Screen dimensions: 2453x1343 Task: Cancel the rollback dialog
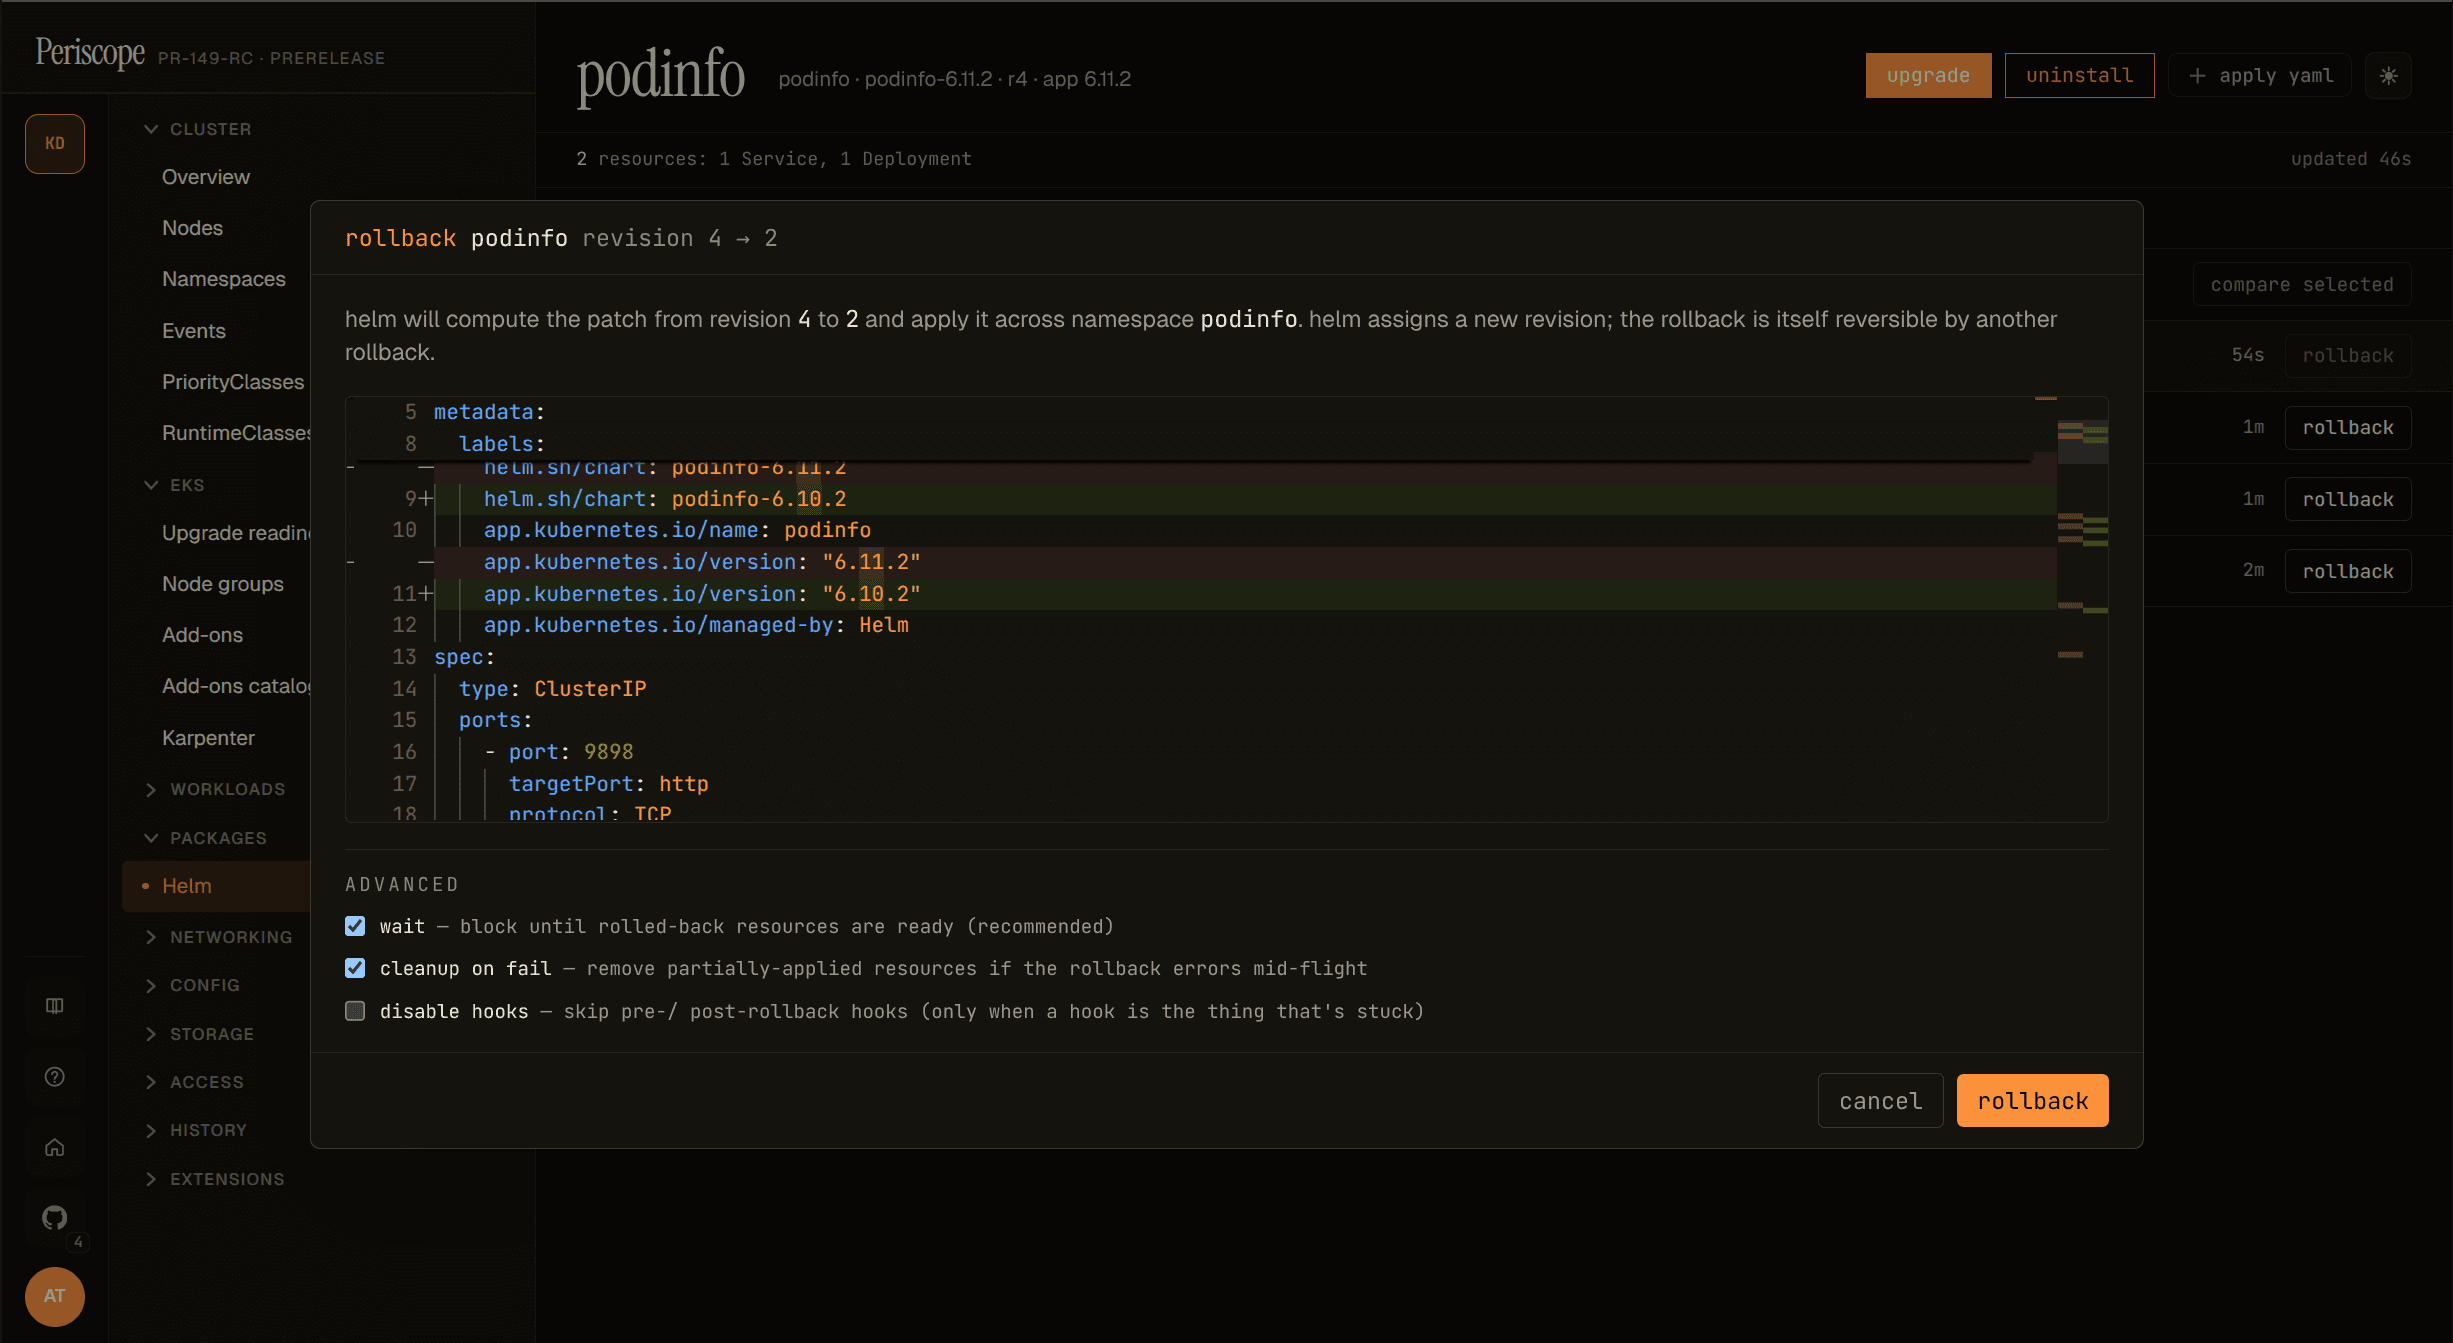1880,1101
